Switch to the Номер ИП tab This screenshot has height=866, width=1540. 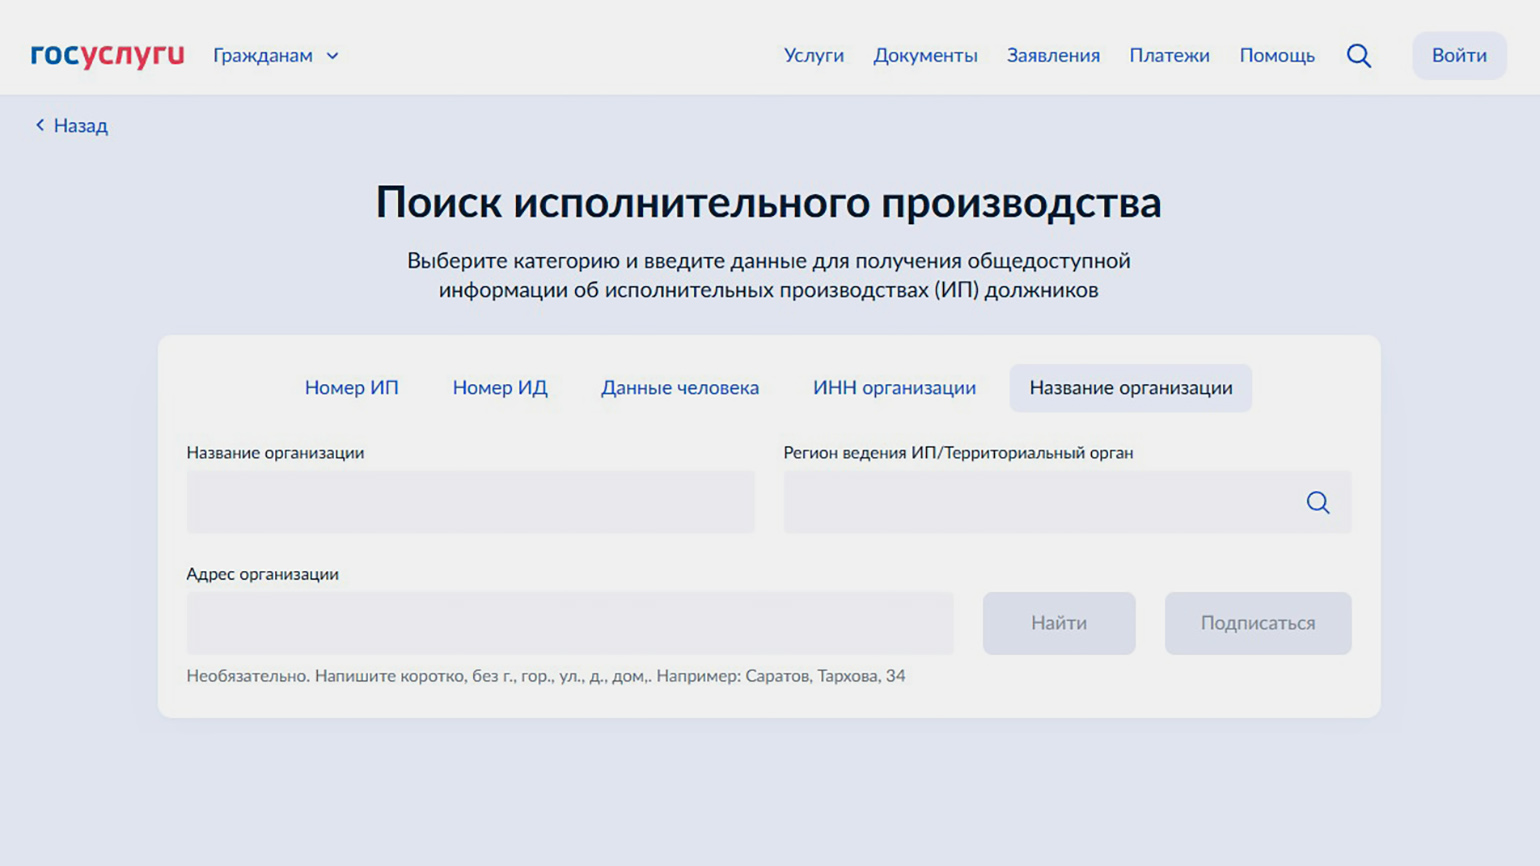tap(351, 388)
